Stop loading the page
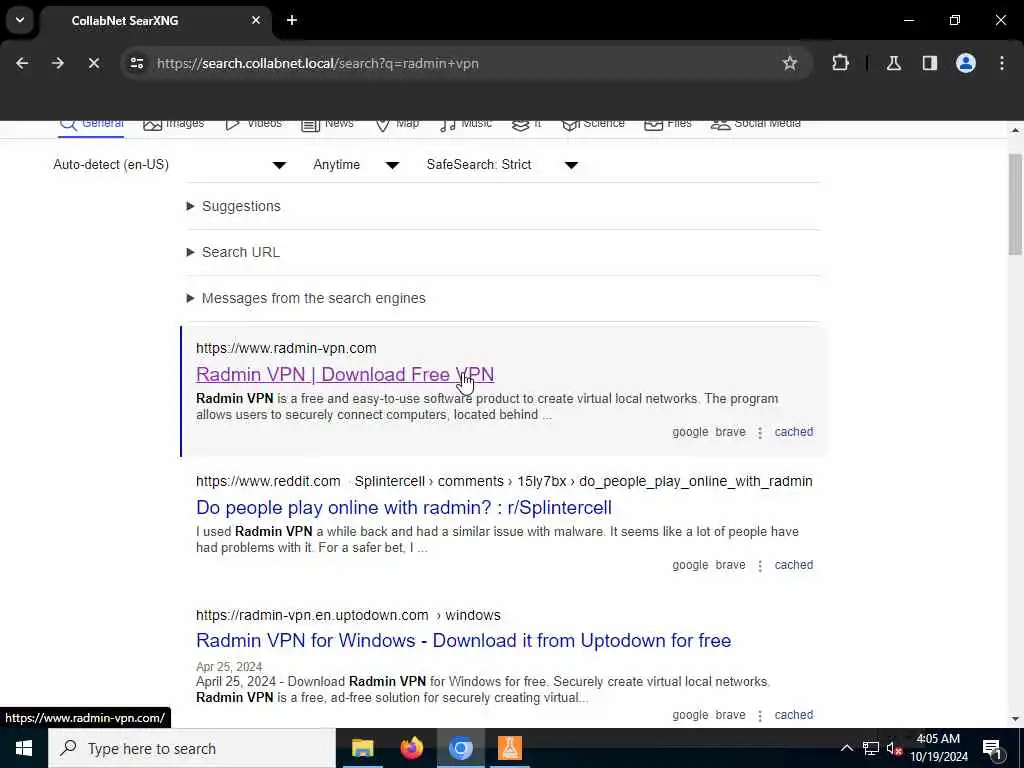The width and height of the screenshot is (1024, 768). coord(94,63)
